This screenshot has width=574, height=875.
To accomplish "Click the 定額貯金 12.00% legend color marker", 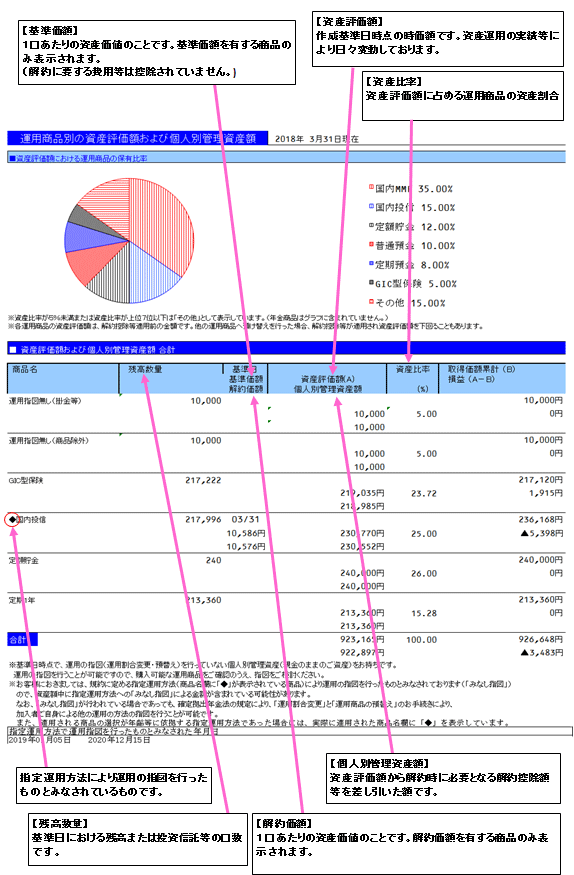I will pos(372,225).
